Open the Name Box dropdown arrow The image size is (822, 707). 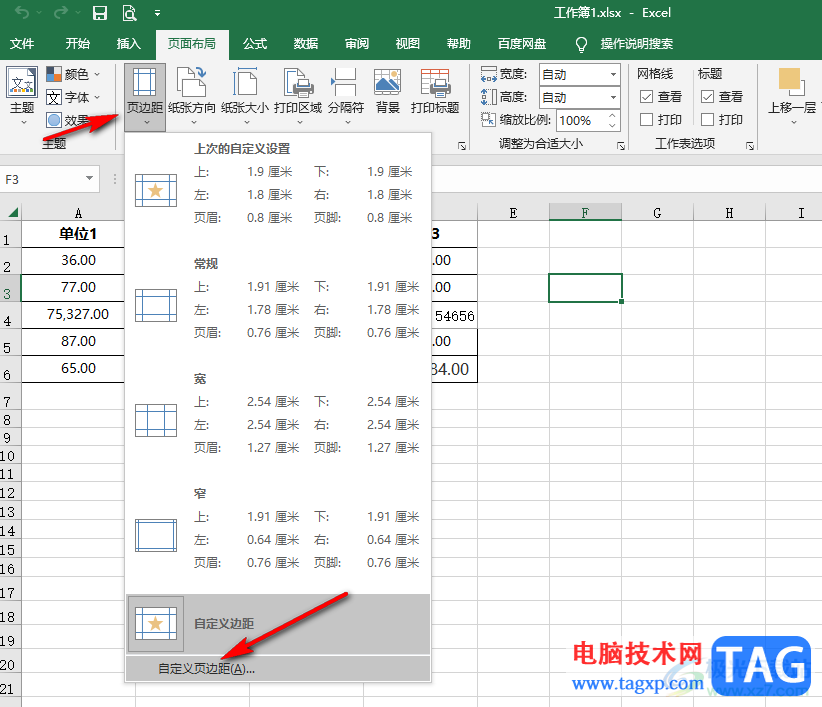pyautogui.click(x=90, y=179)
